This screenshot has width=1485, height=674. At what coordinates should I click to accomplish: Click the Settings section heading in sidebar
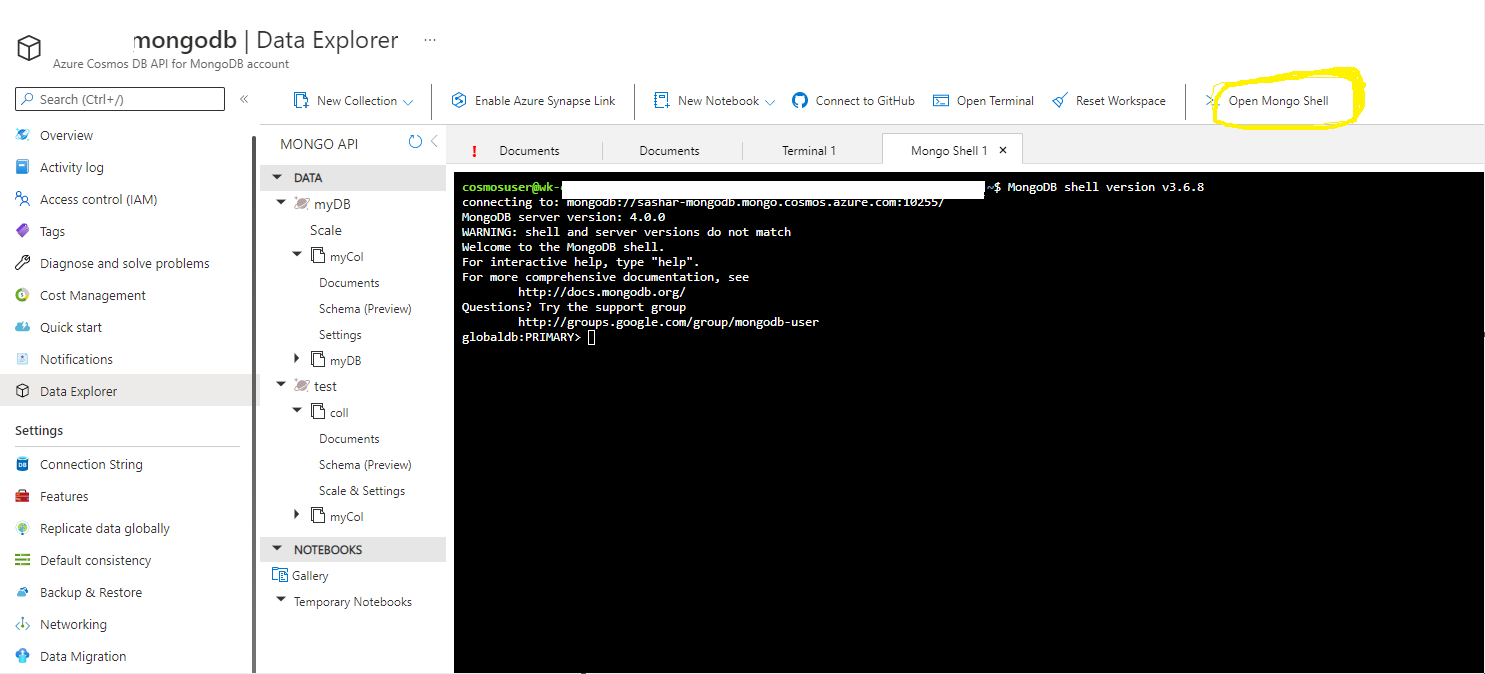click(39, 430)
